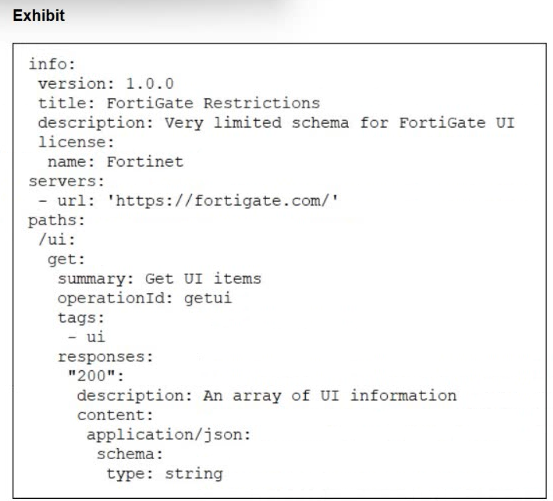The image size is (553, 501).
Task: Select the version 1.0.0 text
Action: coord(106,84)
